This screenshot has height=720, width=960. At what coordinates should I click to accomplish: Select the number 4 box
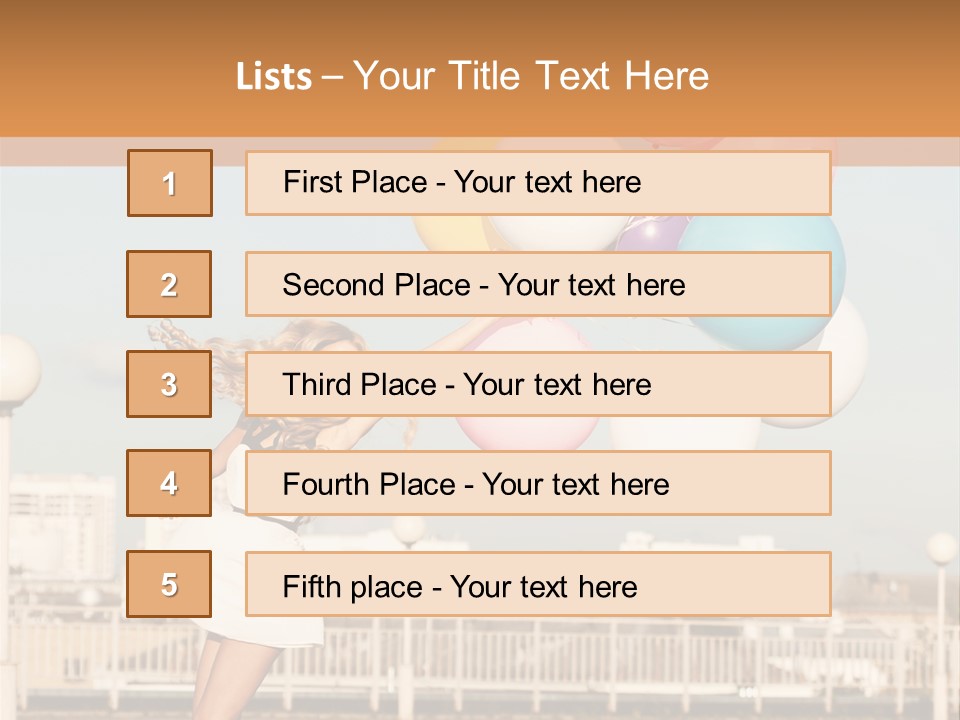coord(169,484)
